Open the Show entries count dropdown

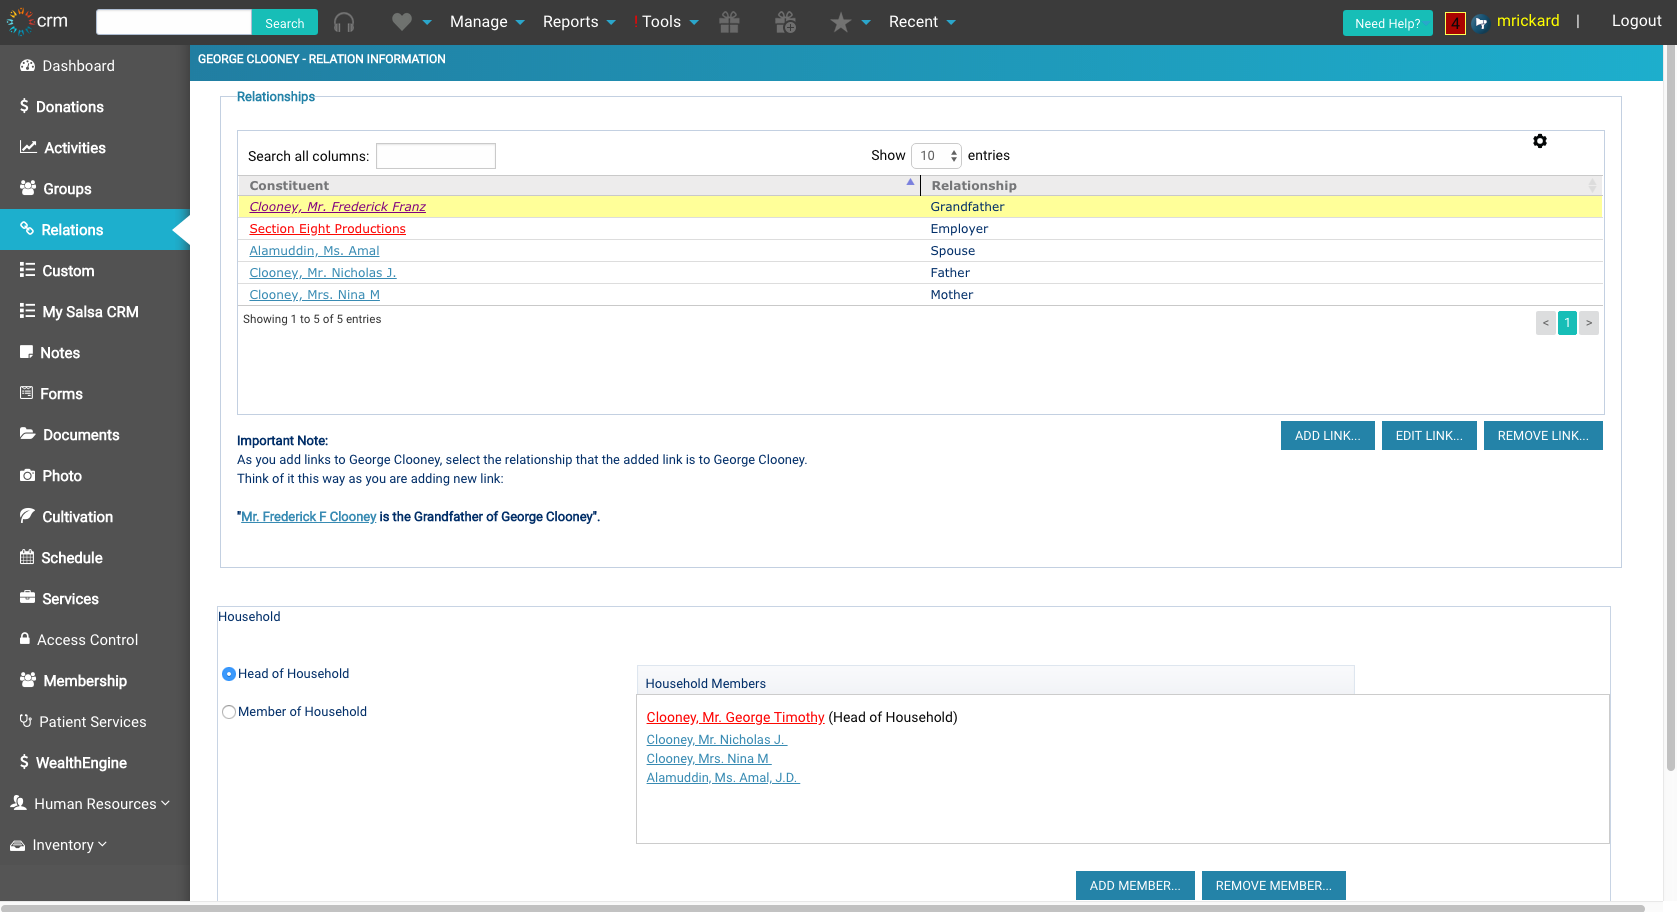[936, 156]
